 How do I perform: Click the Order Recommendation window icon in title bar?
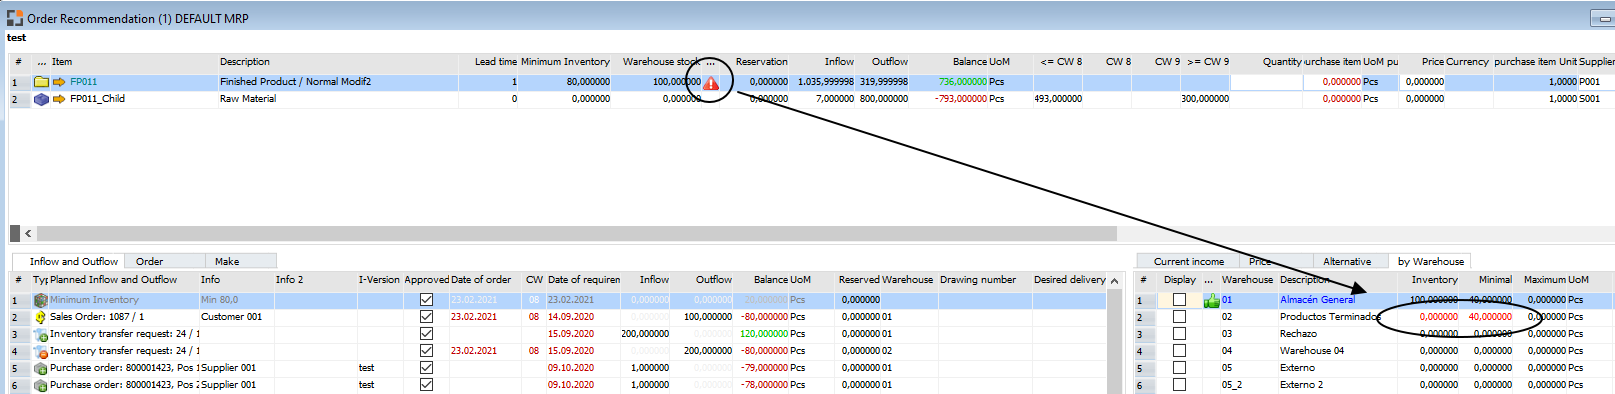point(15,18)
